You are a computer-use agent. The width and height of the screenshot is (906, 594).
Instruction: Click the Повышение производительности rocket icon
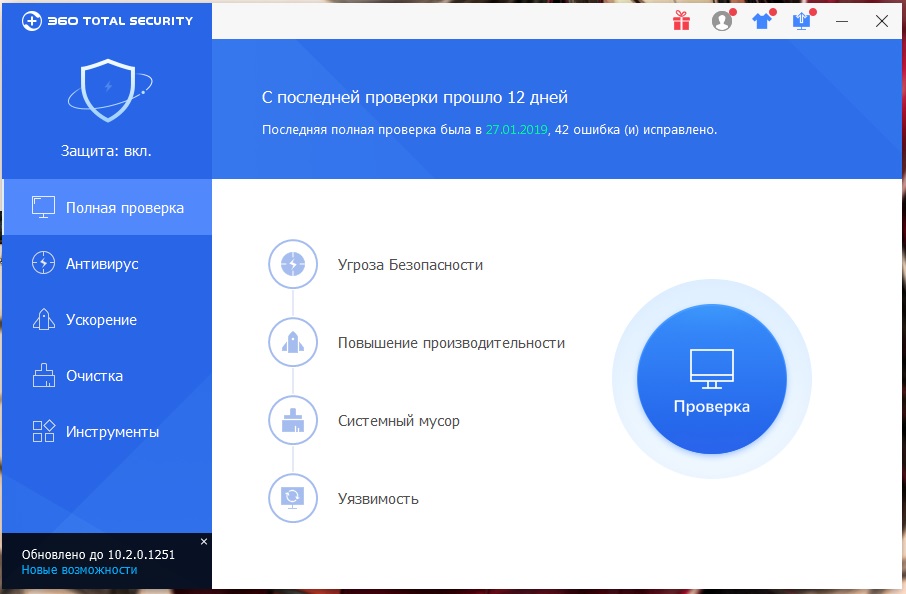click(293, 342)
